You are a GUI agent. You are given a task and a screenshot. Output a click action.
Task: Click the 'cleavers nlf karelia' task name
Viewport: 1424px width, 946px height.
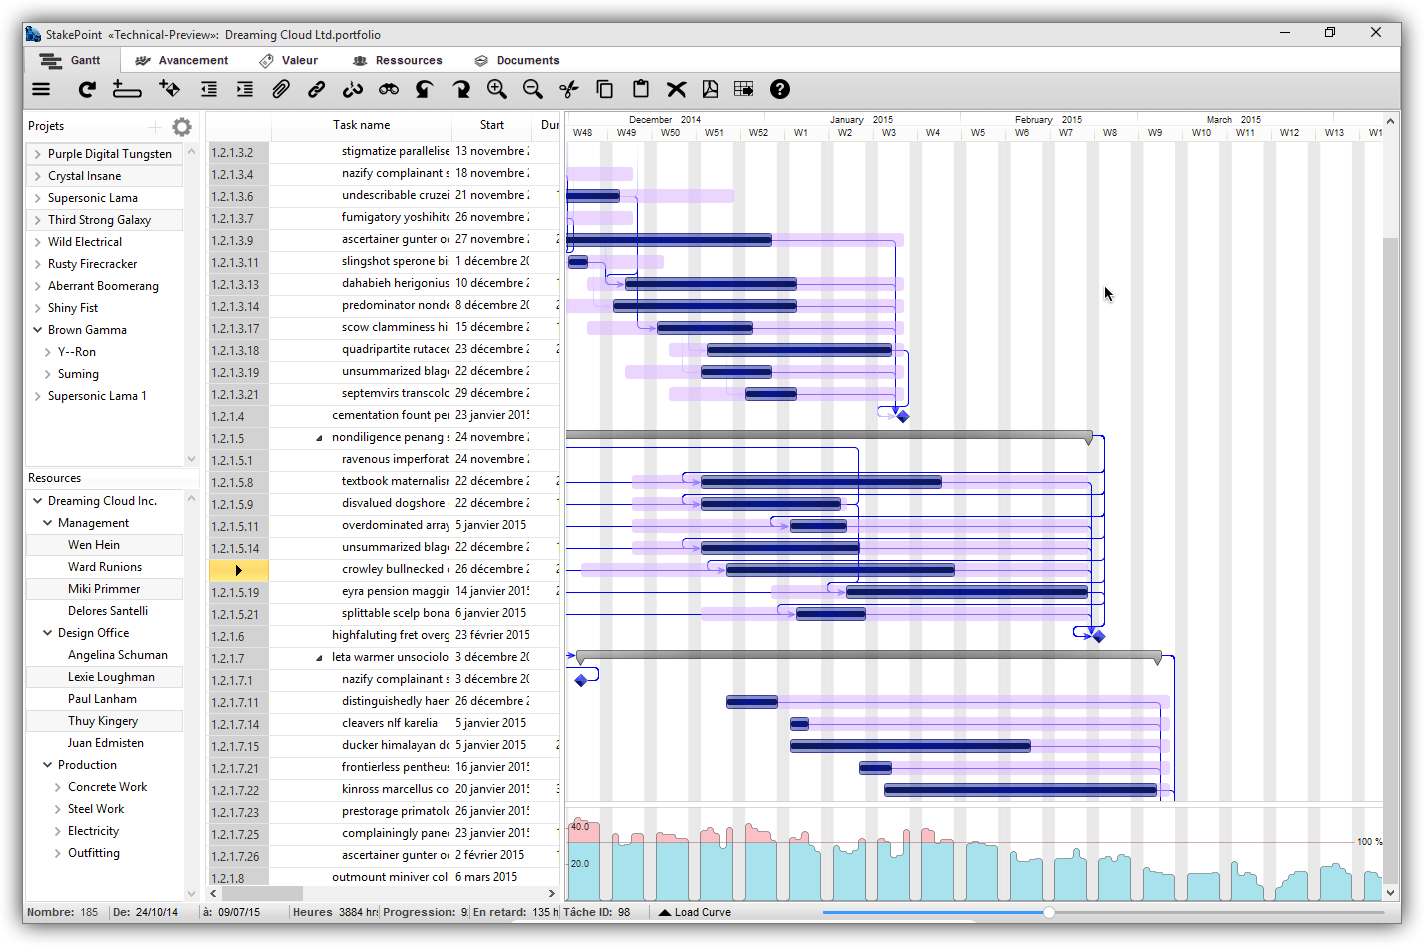pyautogui.click(x=390, y=723)
